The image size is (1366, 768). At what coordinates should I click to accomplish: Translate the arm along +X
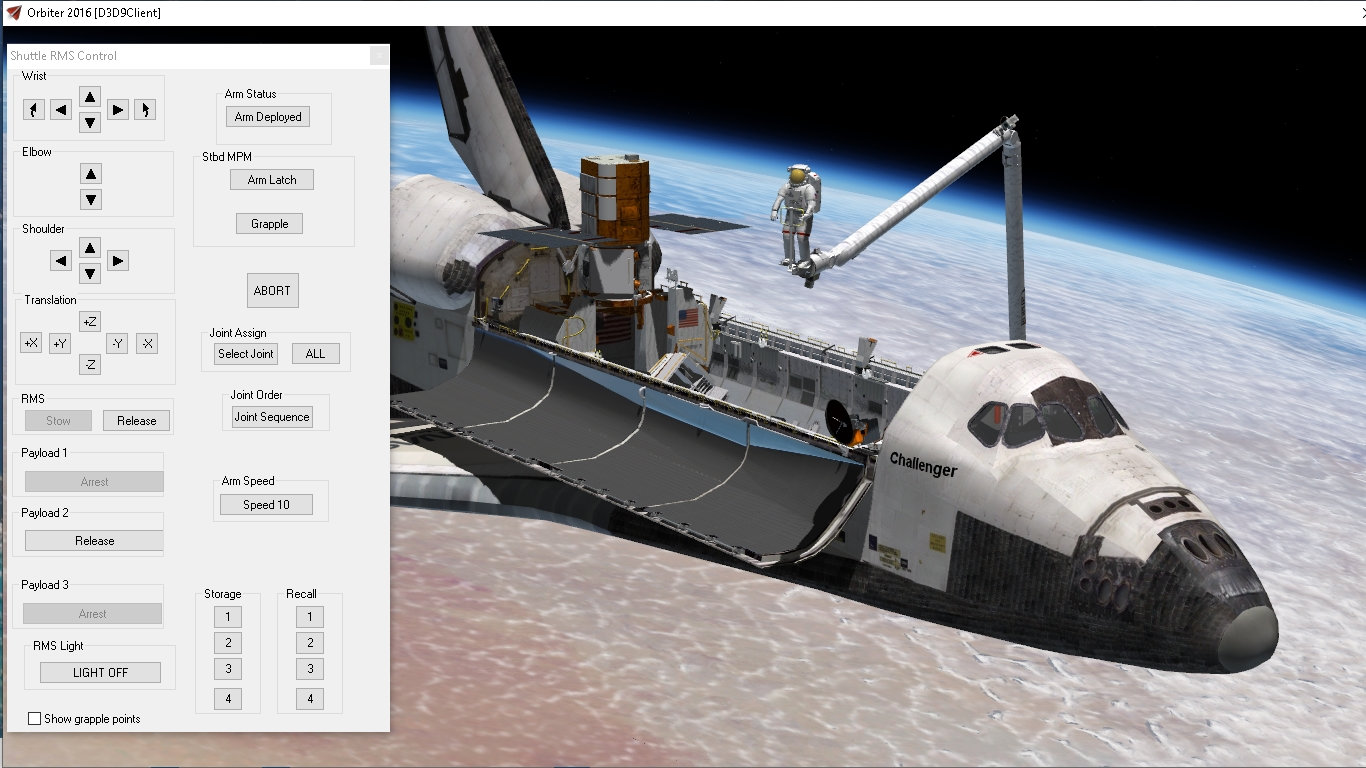tap(31, 344)
